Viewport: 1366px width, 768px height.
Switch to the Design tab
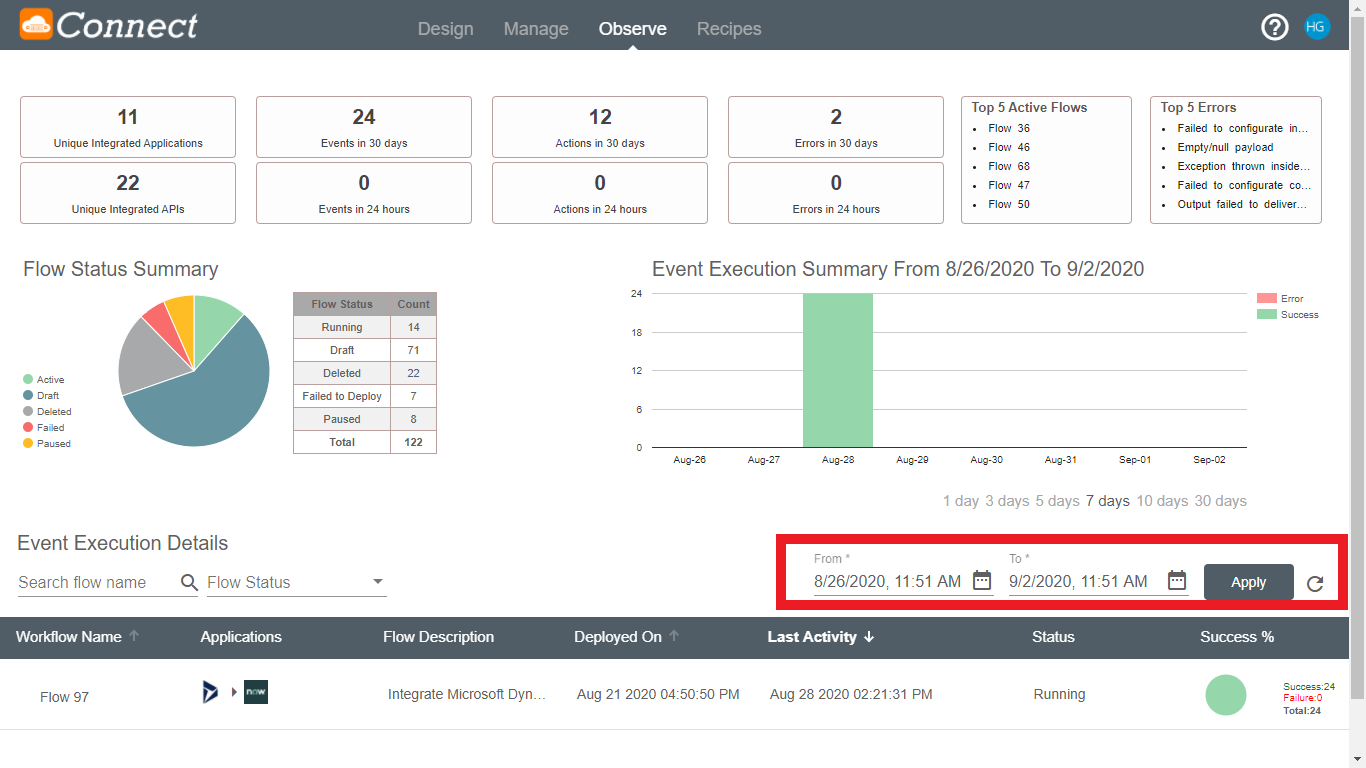[445, 29]
